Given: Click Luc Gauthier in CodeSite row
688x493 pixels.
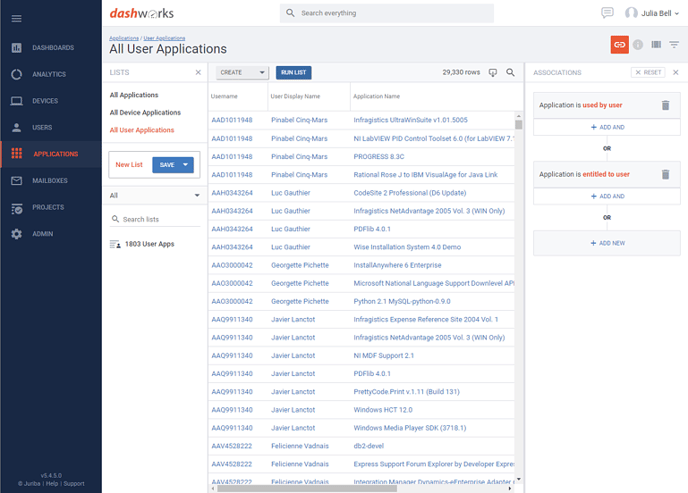Looking at the screenshot, I should pyautogui.click(x=290, y=193).
